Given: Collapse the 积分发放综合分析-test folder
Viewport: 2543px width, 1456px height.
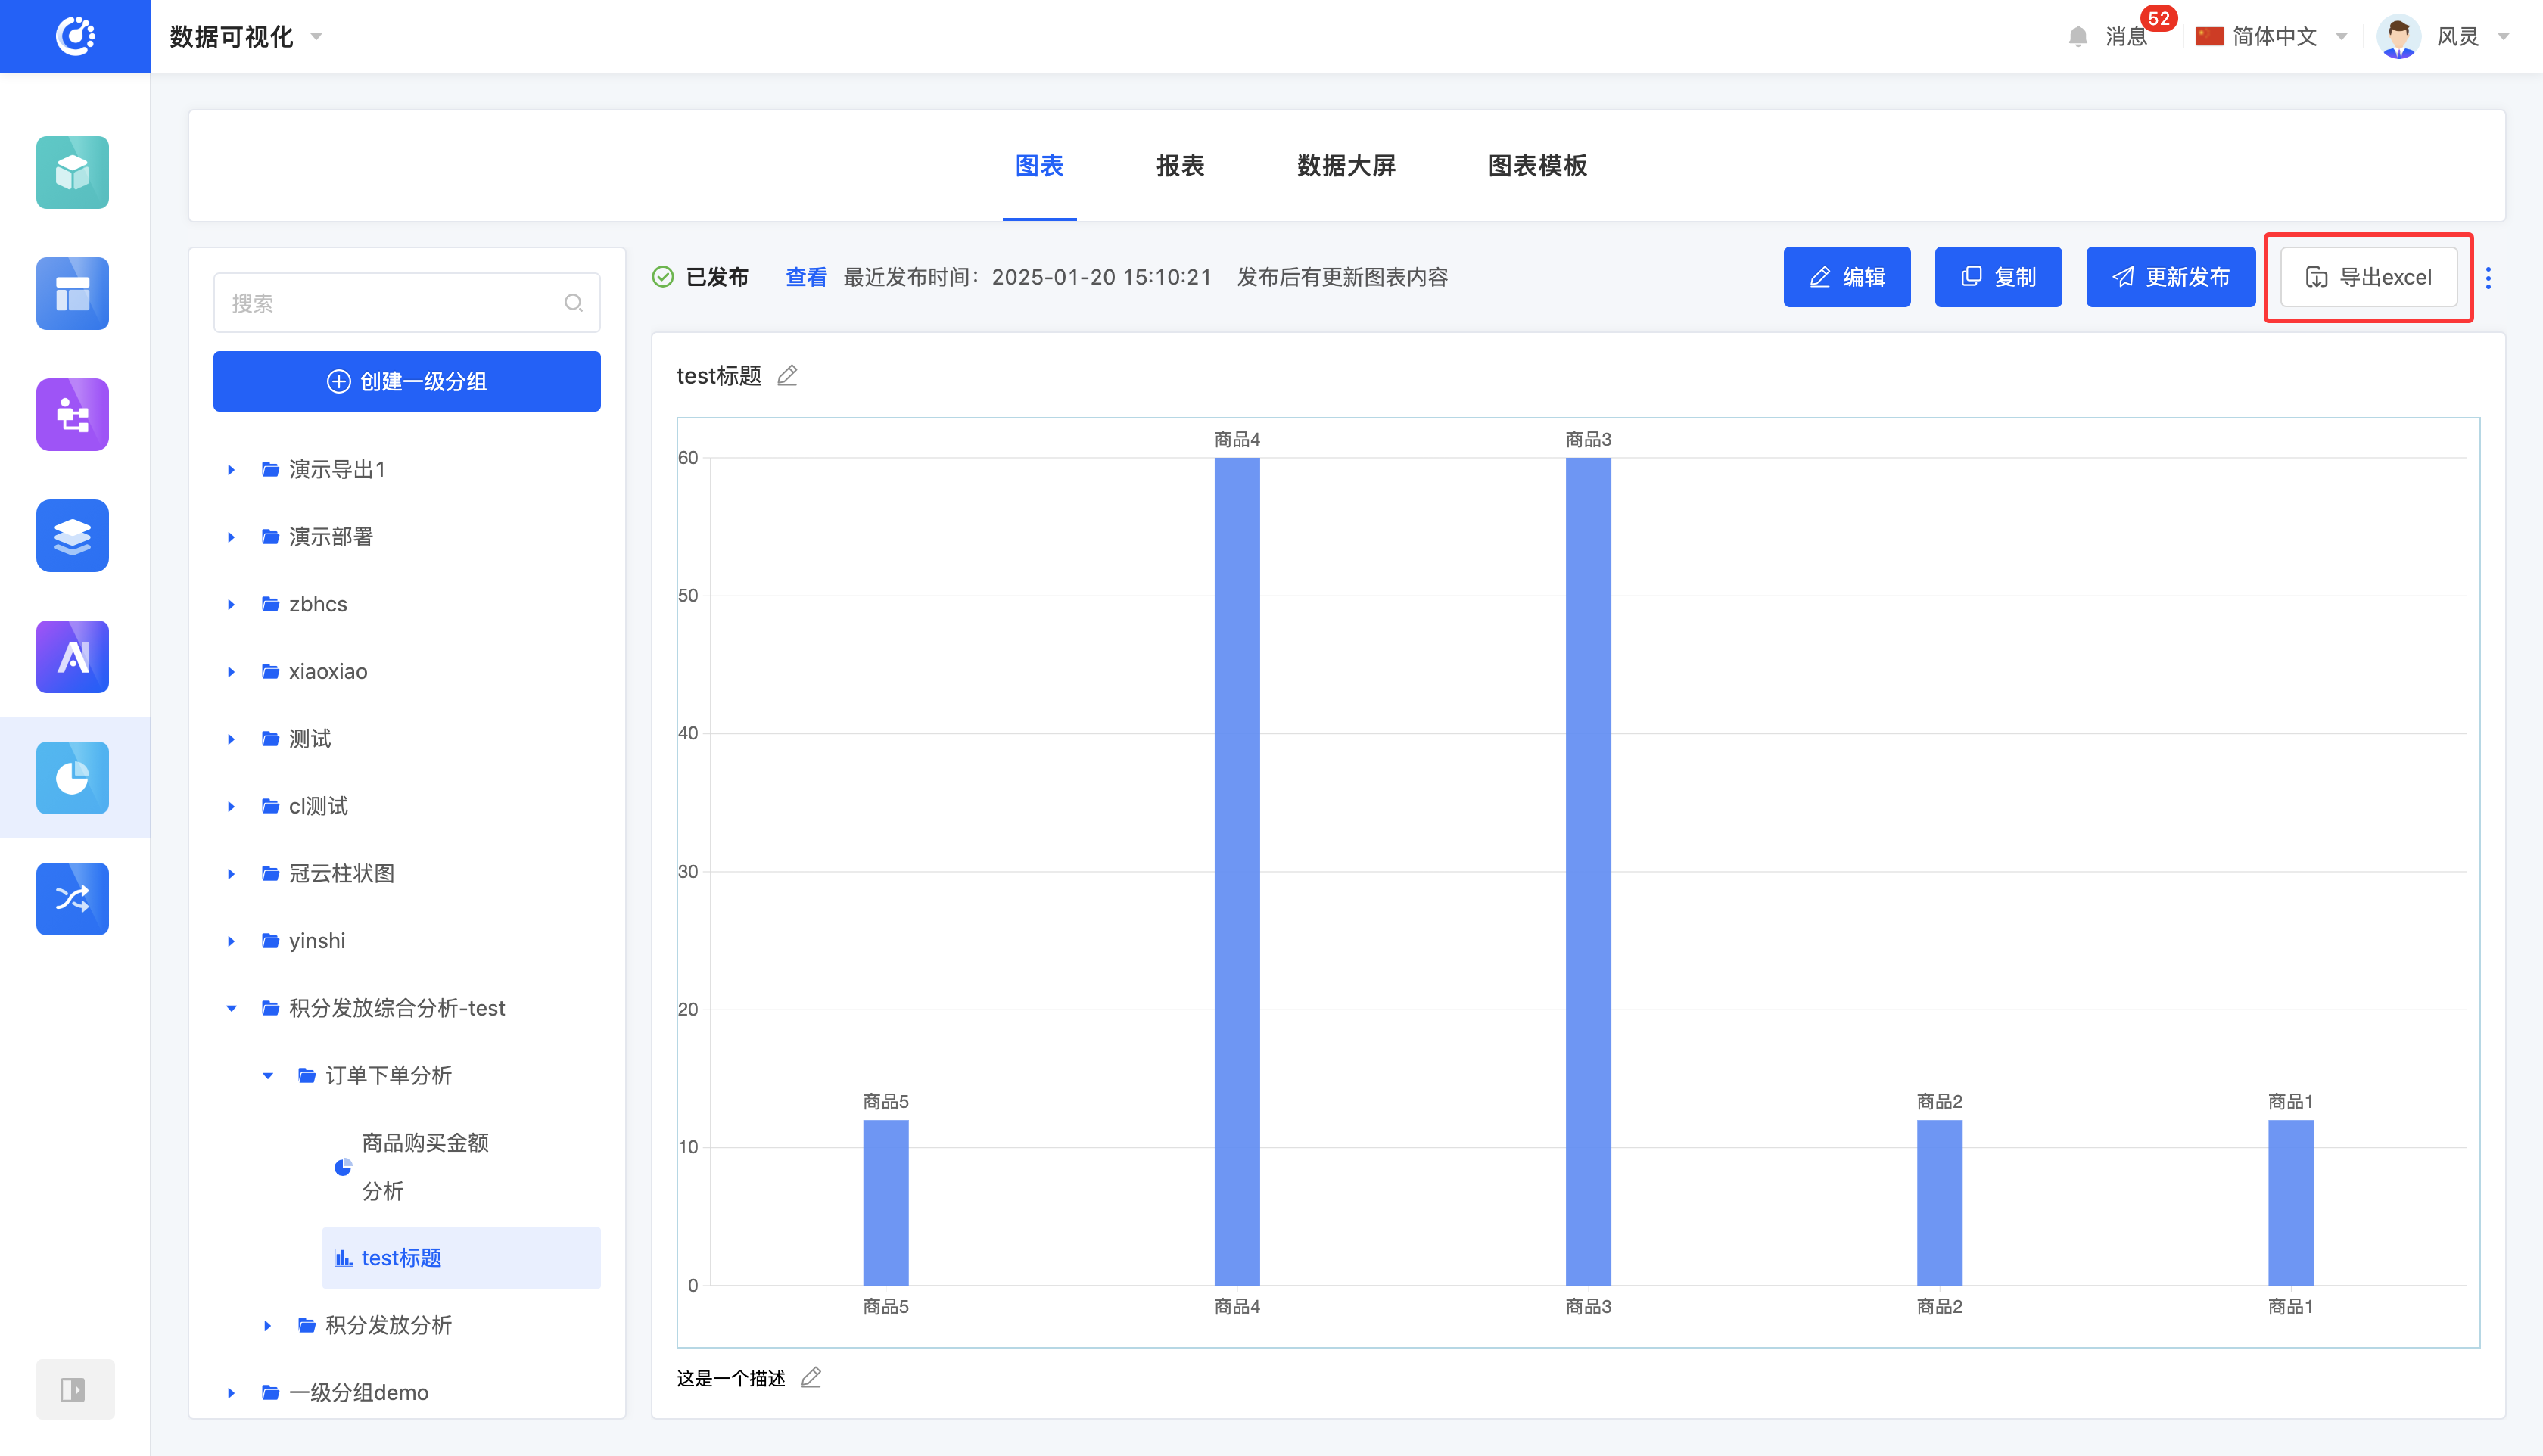Looking at the screenshot, I should (x=231, y=1008).
